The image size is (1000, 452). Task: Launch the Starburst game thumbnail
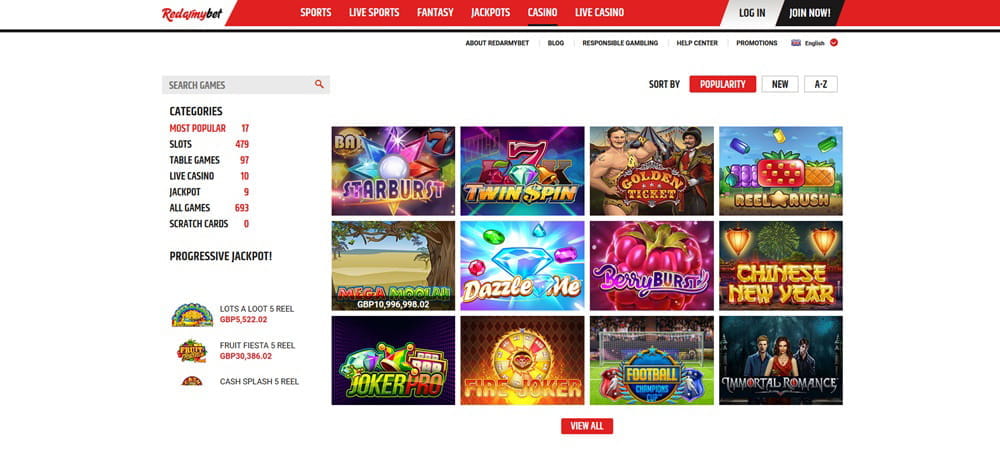[393, 171]
